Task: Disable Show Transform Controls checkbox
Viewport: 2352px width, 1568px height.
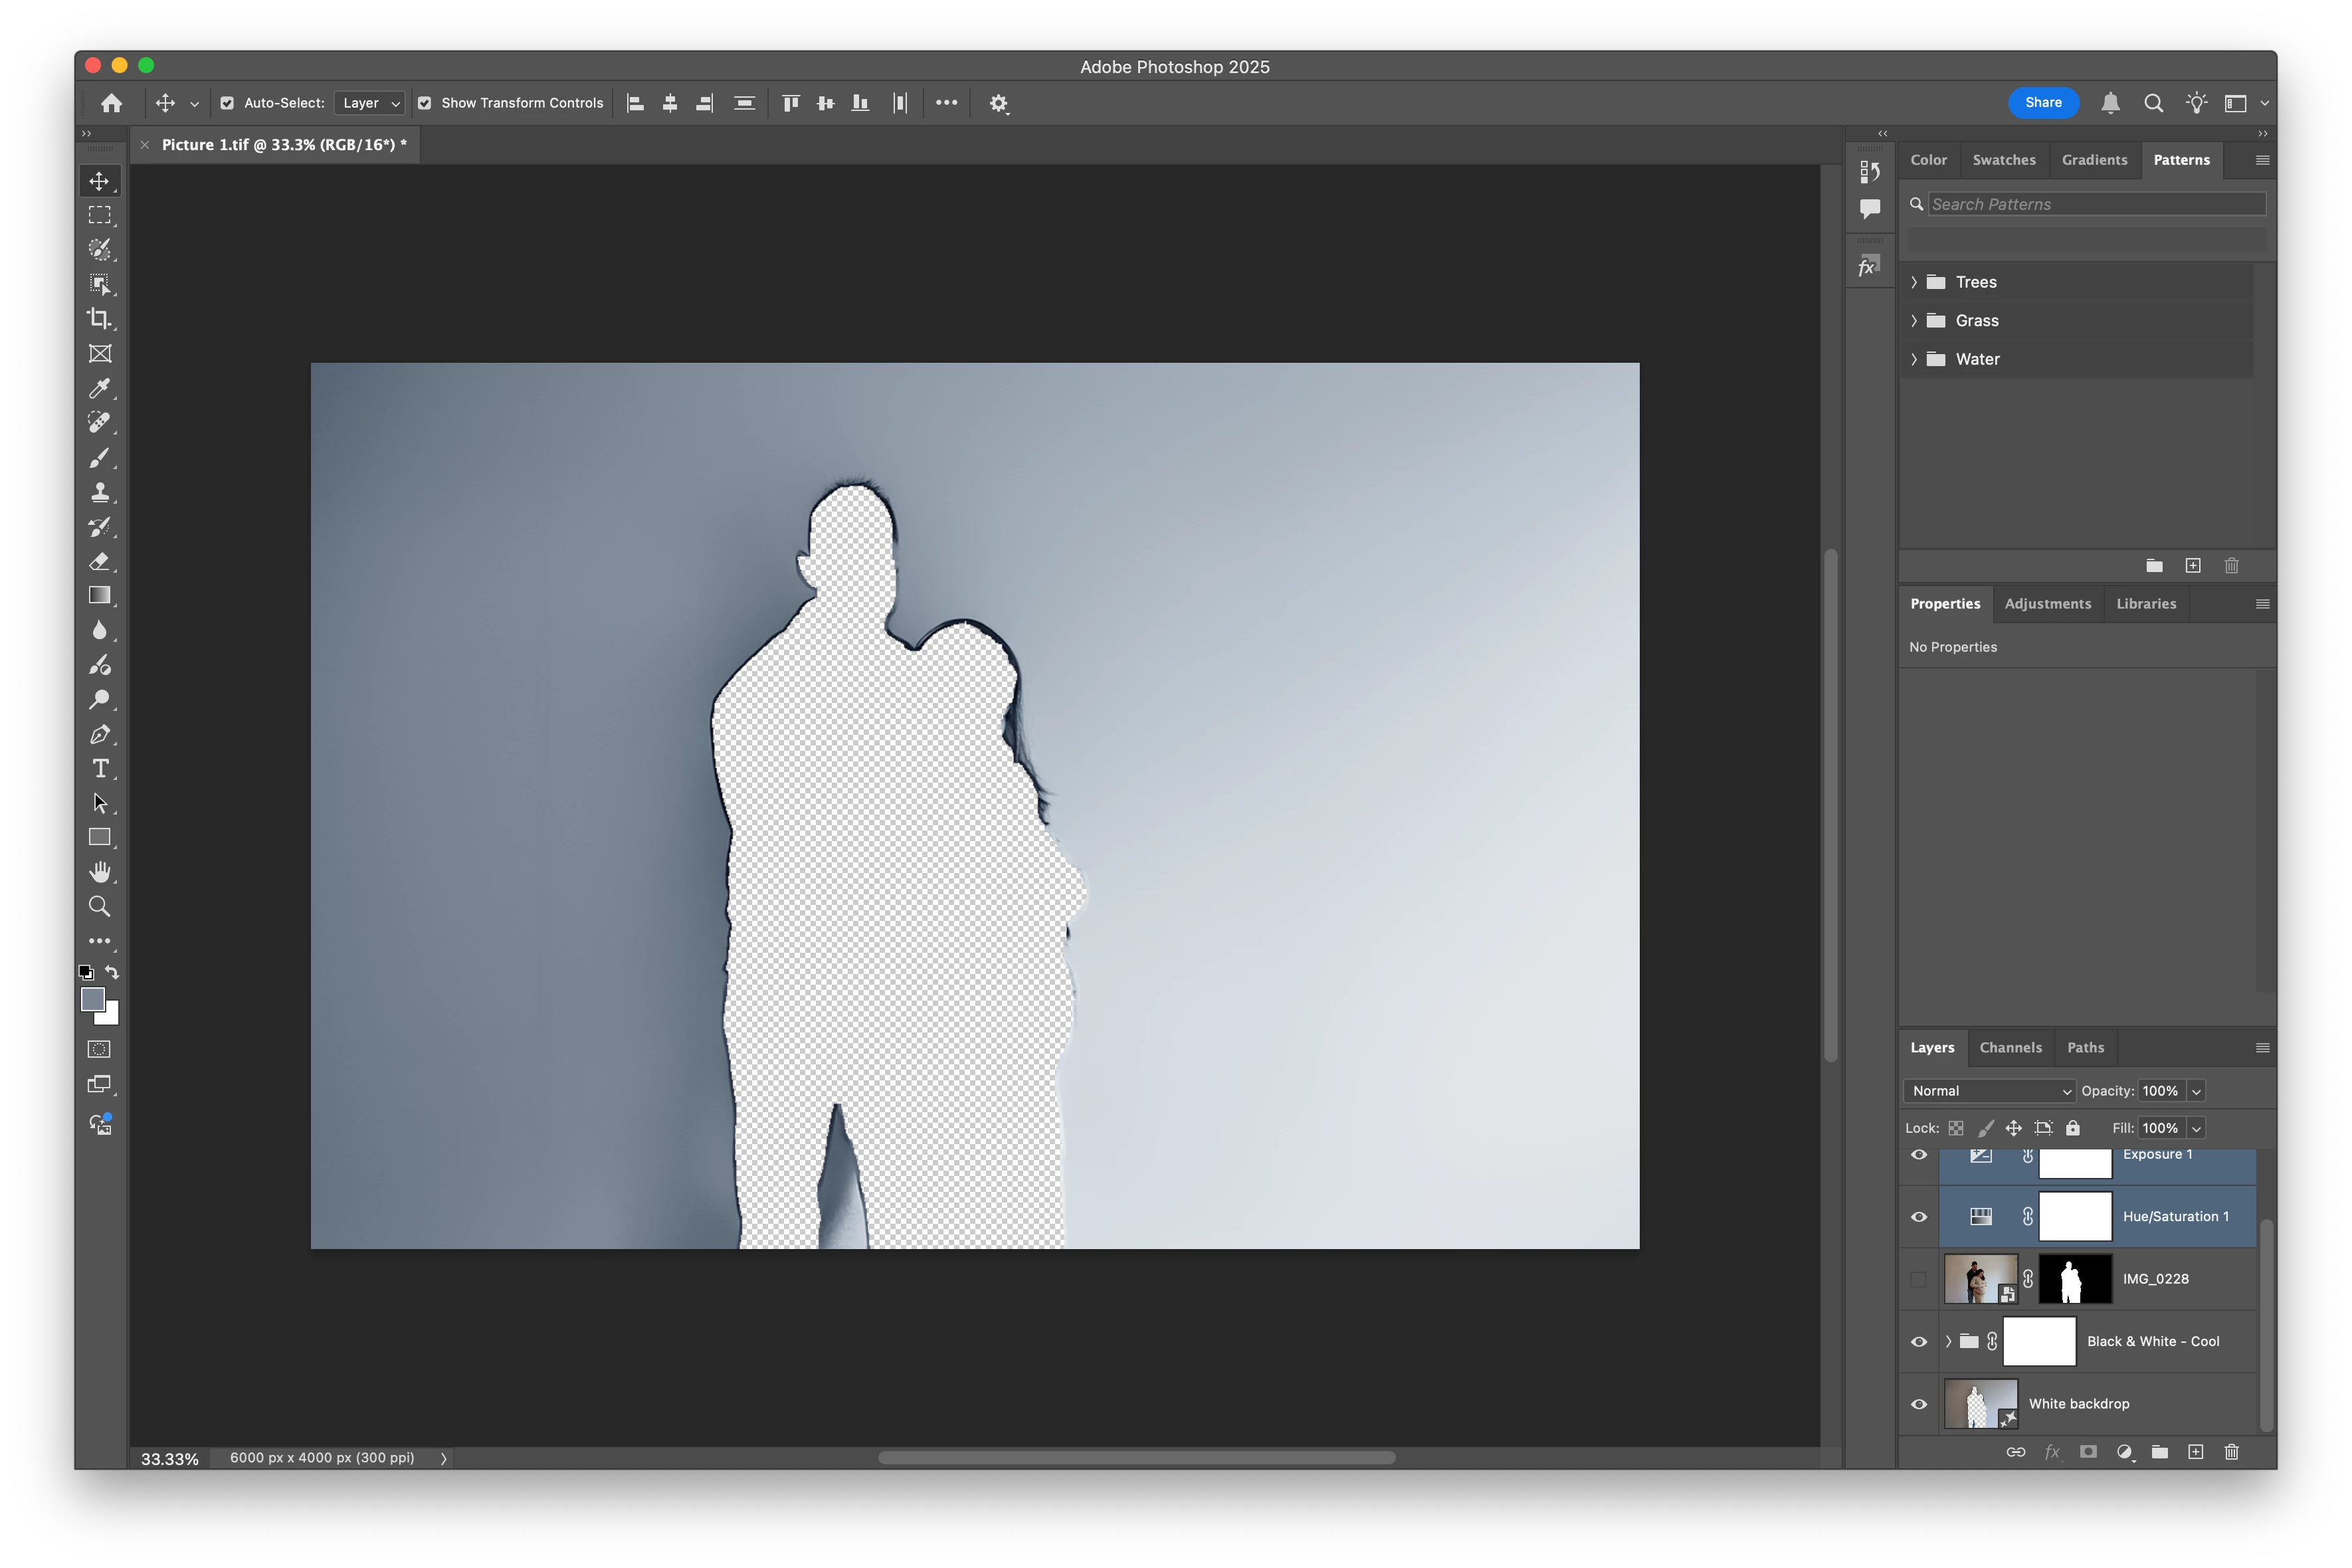Action: [425, 103]
